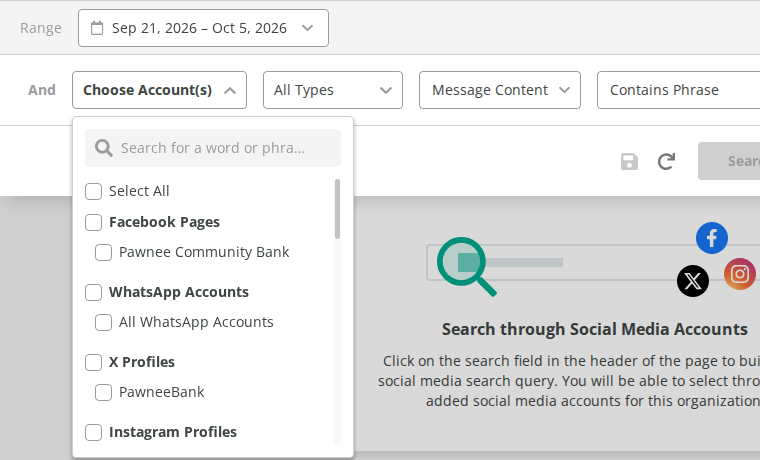The width and height of the screenshot is (760, 460).
Task: Click the Instagram logo icon
Action: pos(740,274)
